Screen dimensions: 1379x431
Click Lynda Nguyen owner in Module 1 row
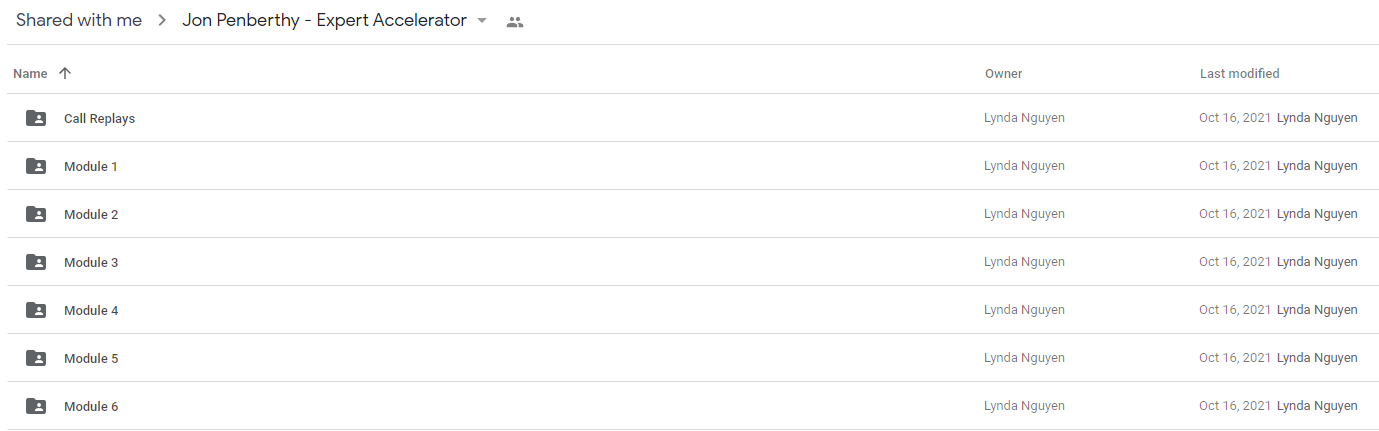point(1024,166)
